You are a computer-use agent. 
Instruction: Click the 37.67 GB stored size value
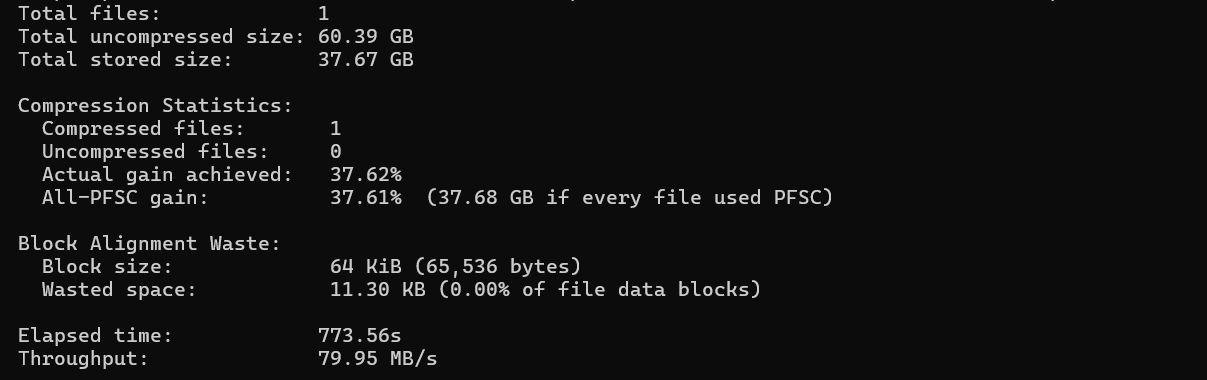point(366,60)
